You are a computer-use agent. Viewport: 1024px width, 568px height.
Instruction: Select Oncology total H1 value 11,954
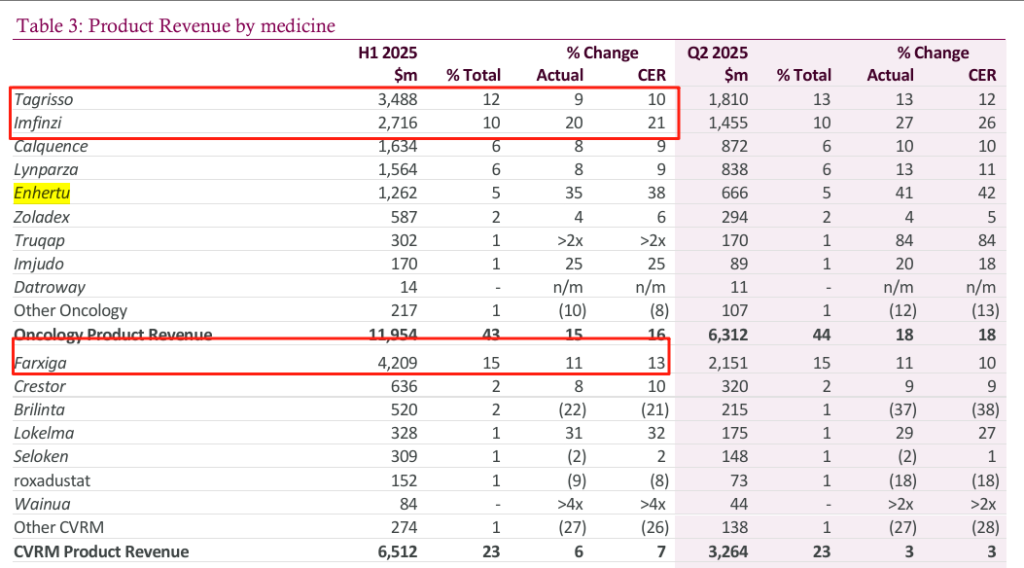pyautogui.click(x=392, y=335)
